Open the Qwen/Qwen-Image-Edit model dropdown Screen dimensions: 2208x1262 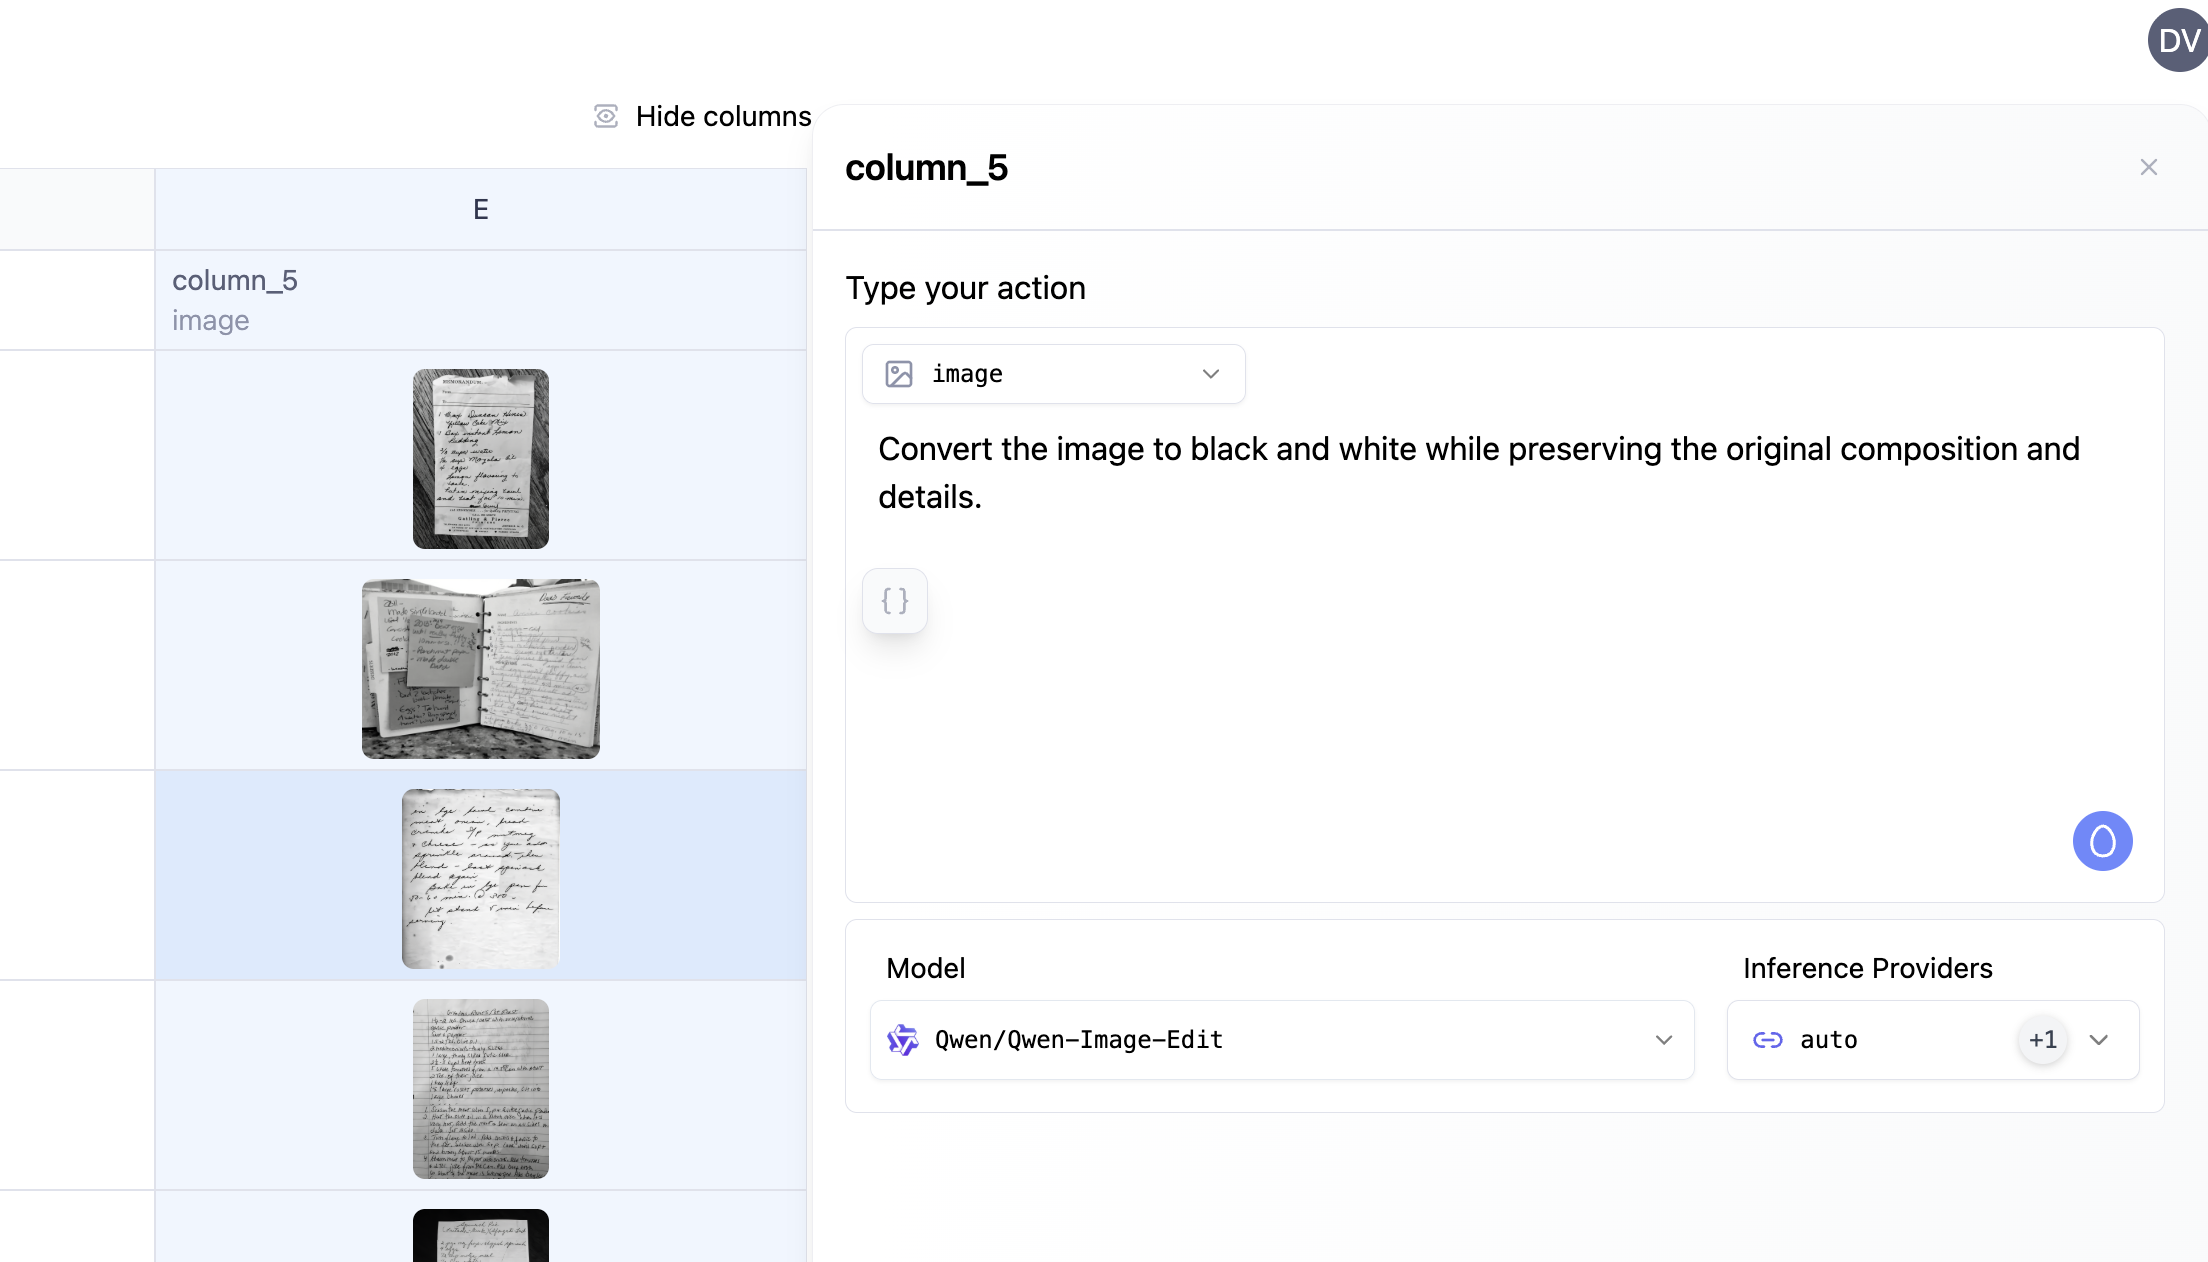(1282, 1040)
